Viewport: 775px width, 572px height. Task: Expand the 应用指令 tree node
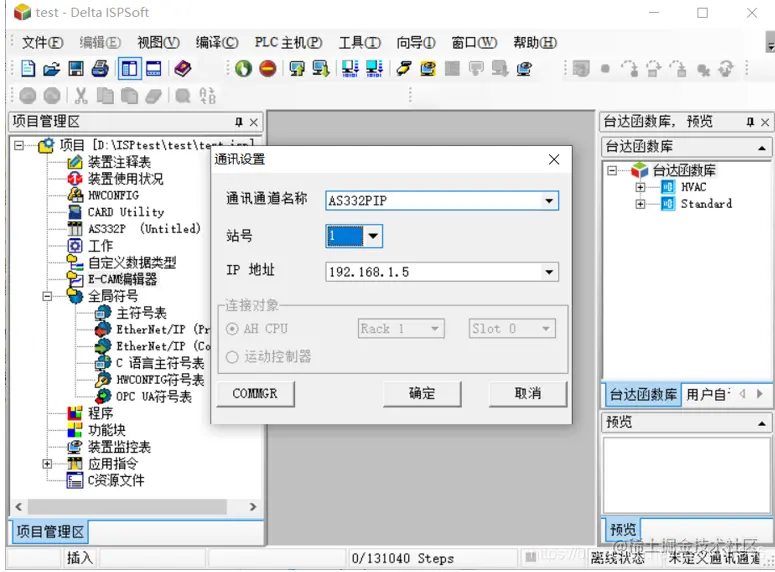47,464
